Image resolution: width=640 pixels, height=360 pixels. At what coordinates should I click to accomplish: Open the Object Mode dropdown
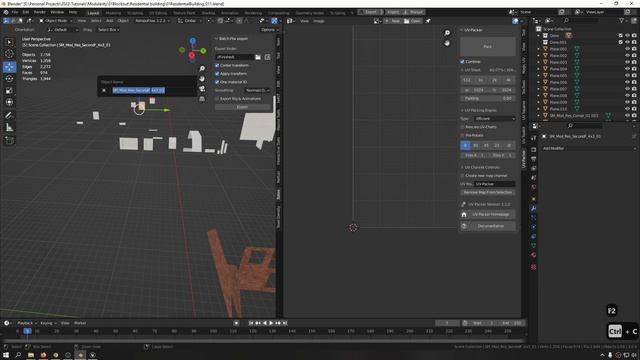click(56, 21)
